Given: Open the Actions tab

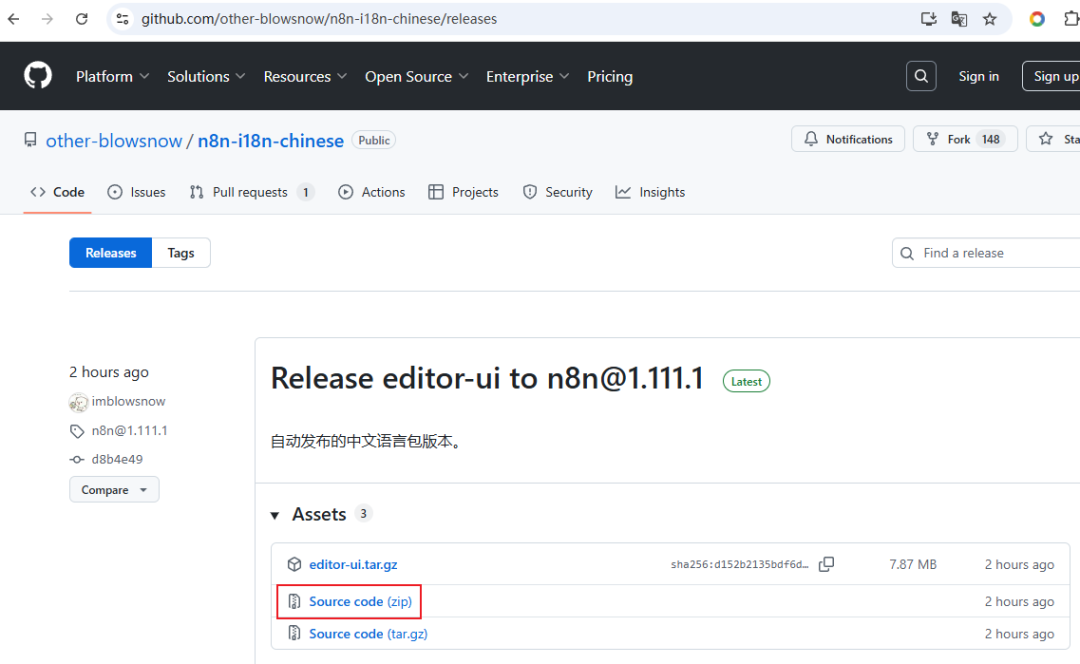Looking at the screenshot, I should pos(371,192).
